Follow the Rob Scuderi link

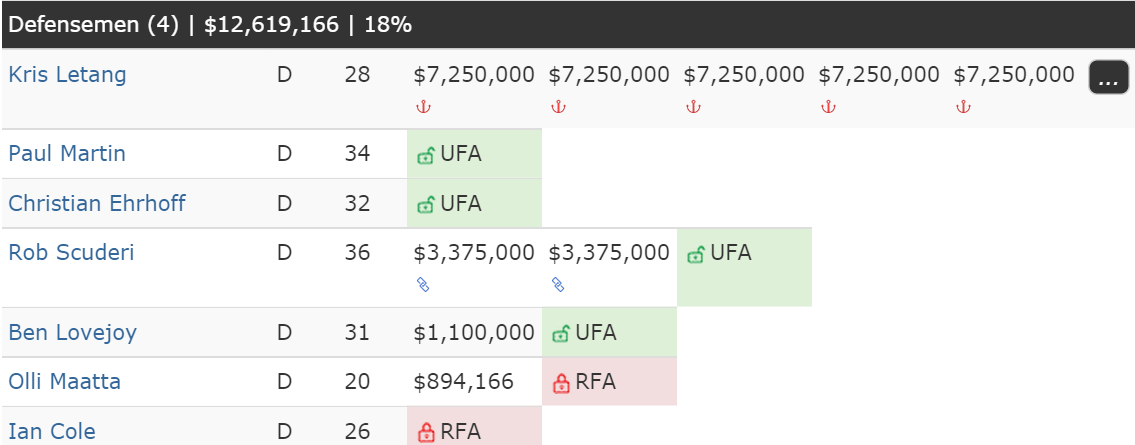pyautogui.click(x=71, y=253)
